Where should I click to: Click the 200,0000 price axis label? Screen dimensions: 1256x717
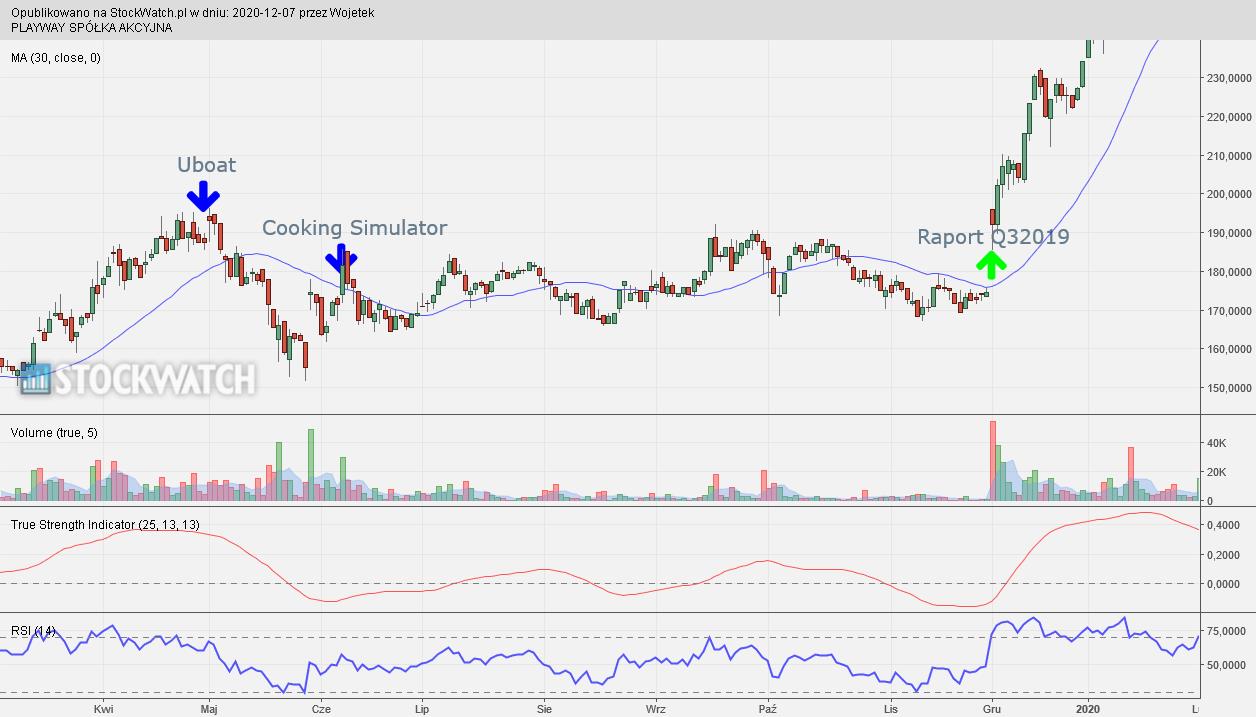pyautogui.click(x=1229, y=194)
